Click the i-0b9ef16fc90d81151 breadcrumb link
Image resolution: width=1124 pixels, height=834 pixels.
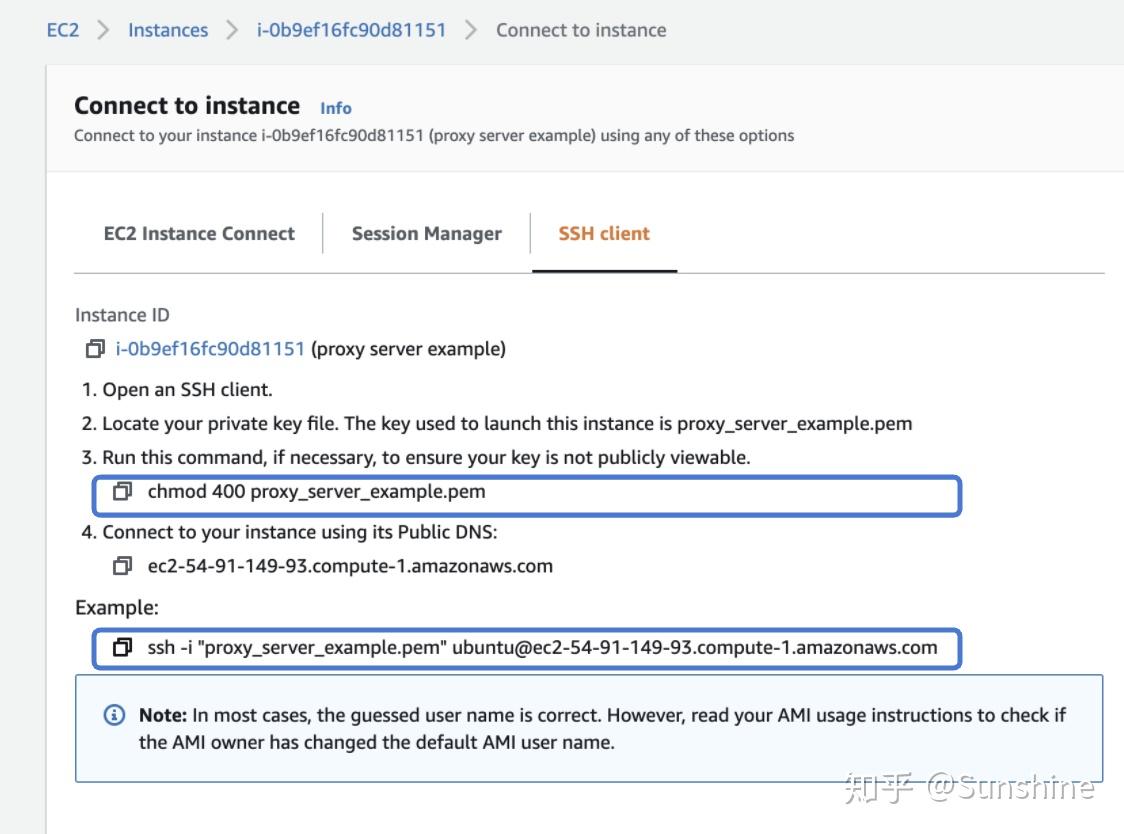352,30
